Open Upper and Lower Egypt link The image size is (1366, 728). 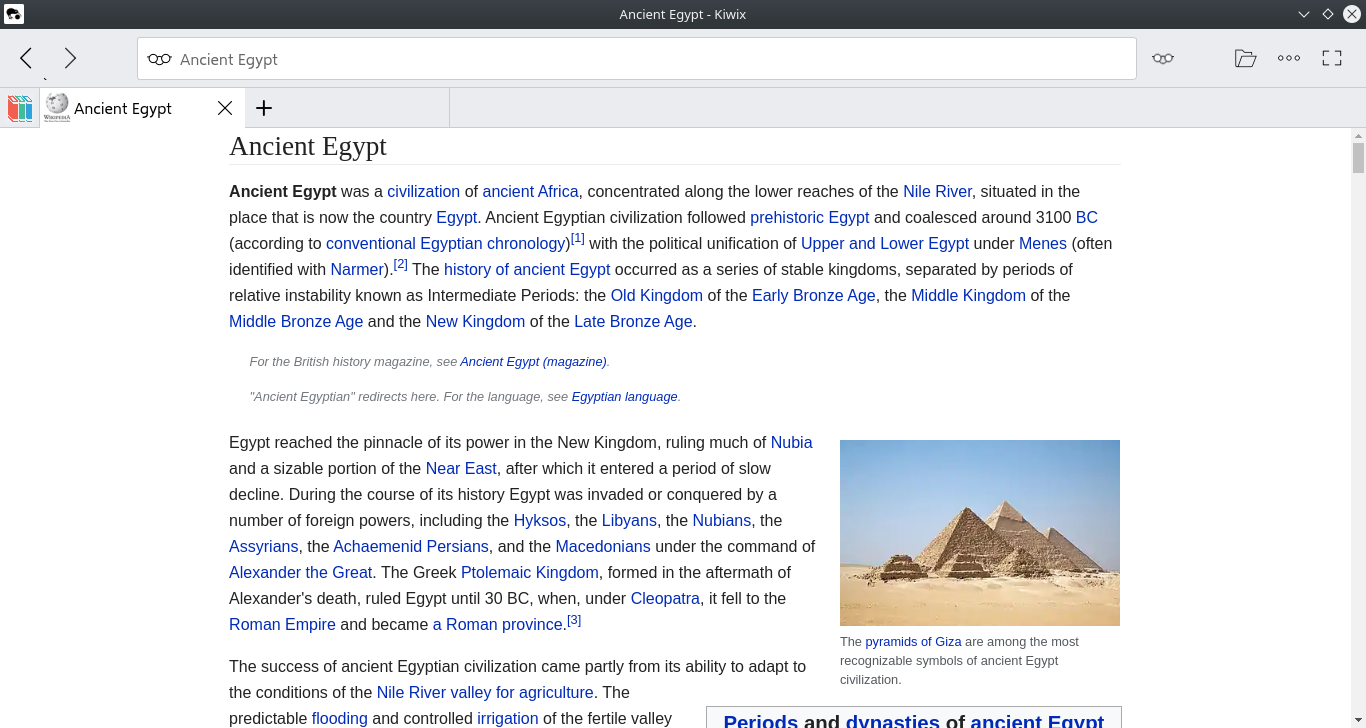[x=885, y=243]
